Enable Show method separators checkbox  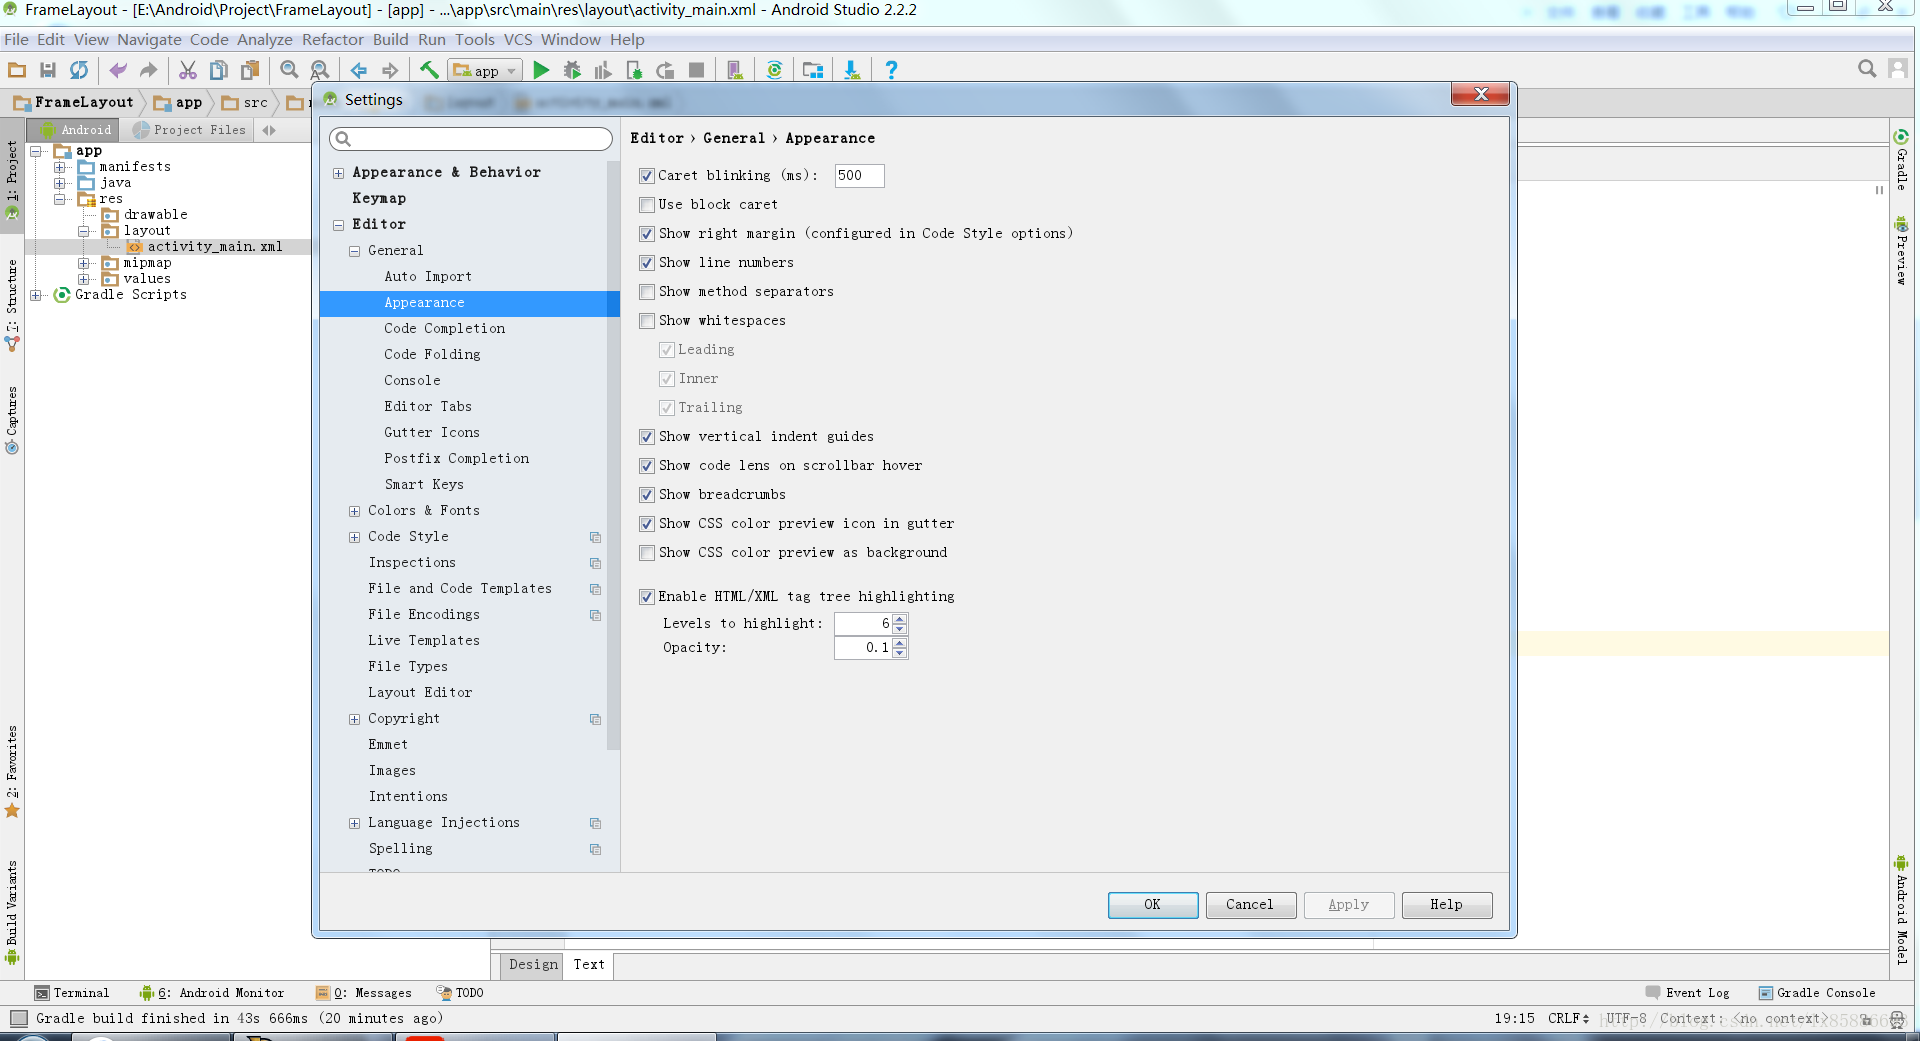click(647, 292)
